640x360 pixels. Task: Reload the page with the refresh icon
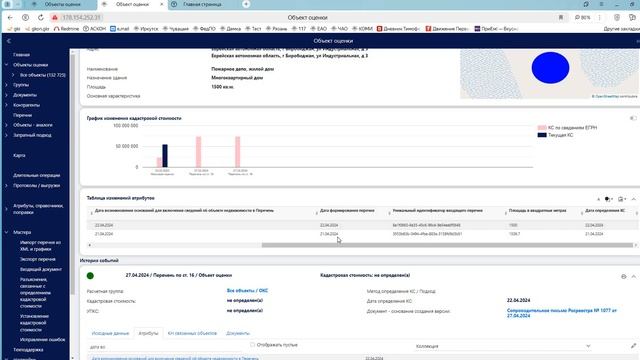41,18
